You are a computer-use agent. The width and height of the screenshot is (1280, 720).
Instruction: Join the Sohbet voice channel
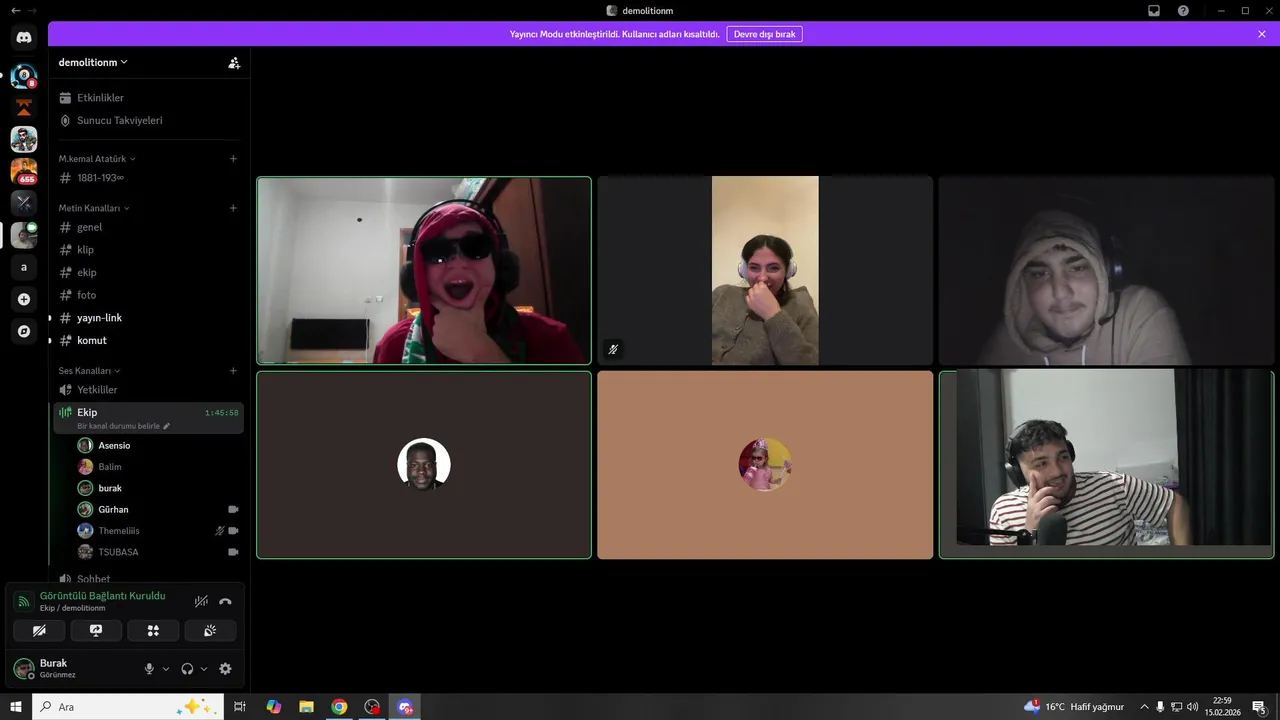click(148, 578)
